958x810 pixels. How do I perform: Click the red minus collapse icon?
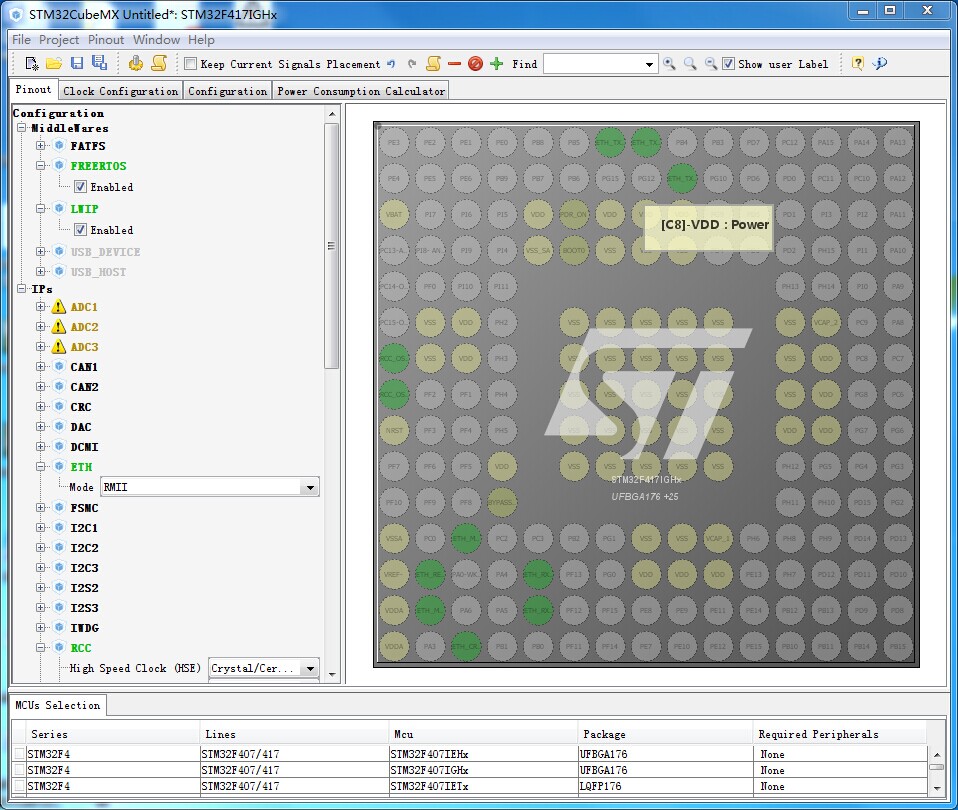coord(454,64)
